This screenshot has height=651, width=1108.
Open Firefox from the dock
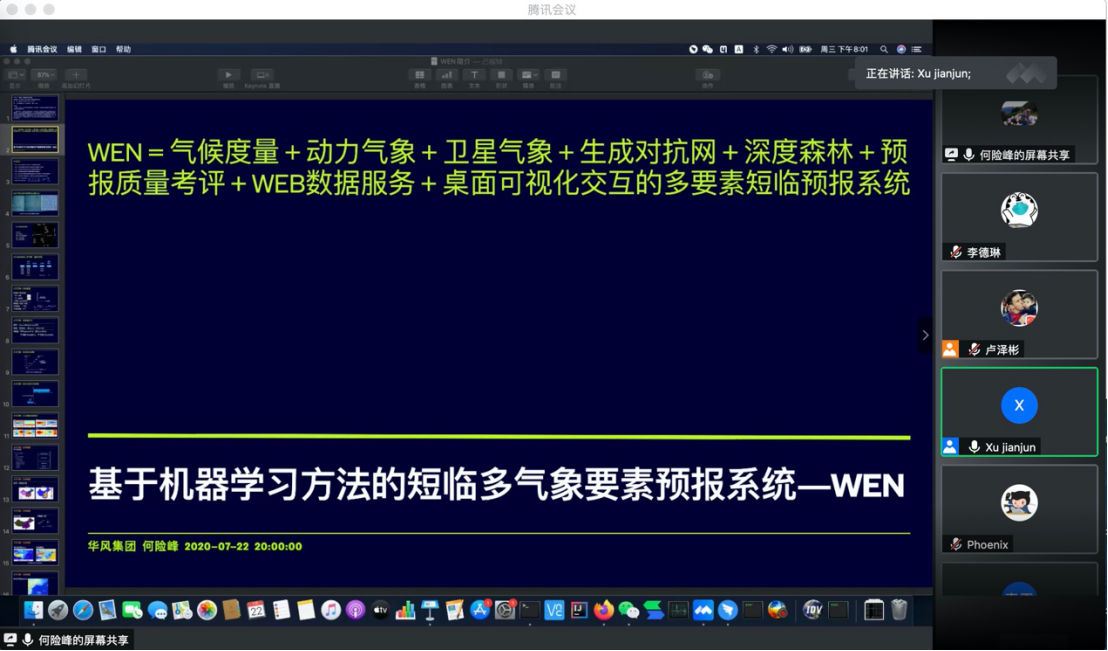point(603,610)
